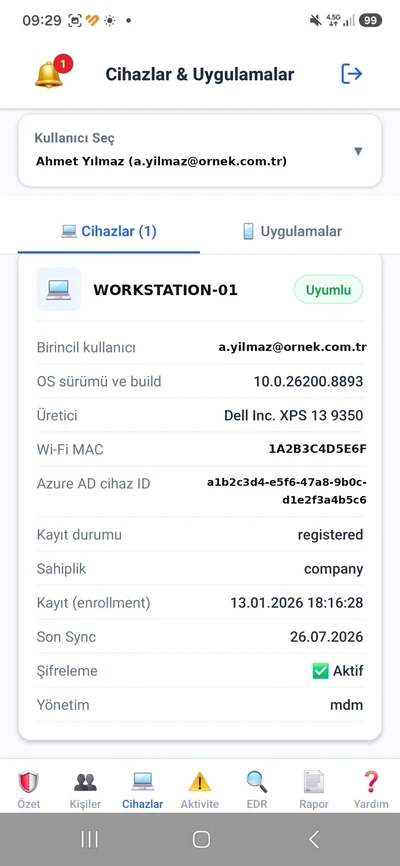Tap the Android back navigation button
This screenshot has width=400, height=866.
(313, 839)
